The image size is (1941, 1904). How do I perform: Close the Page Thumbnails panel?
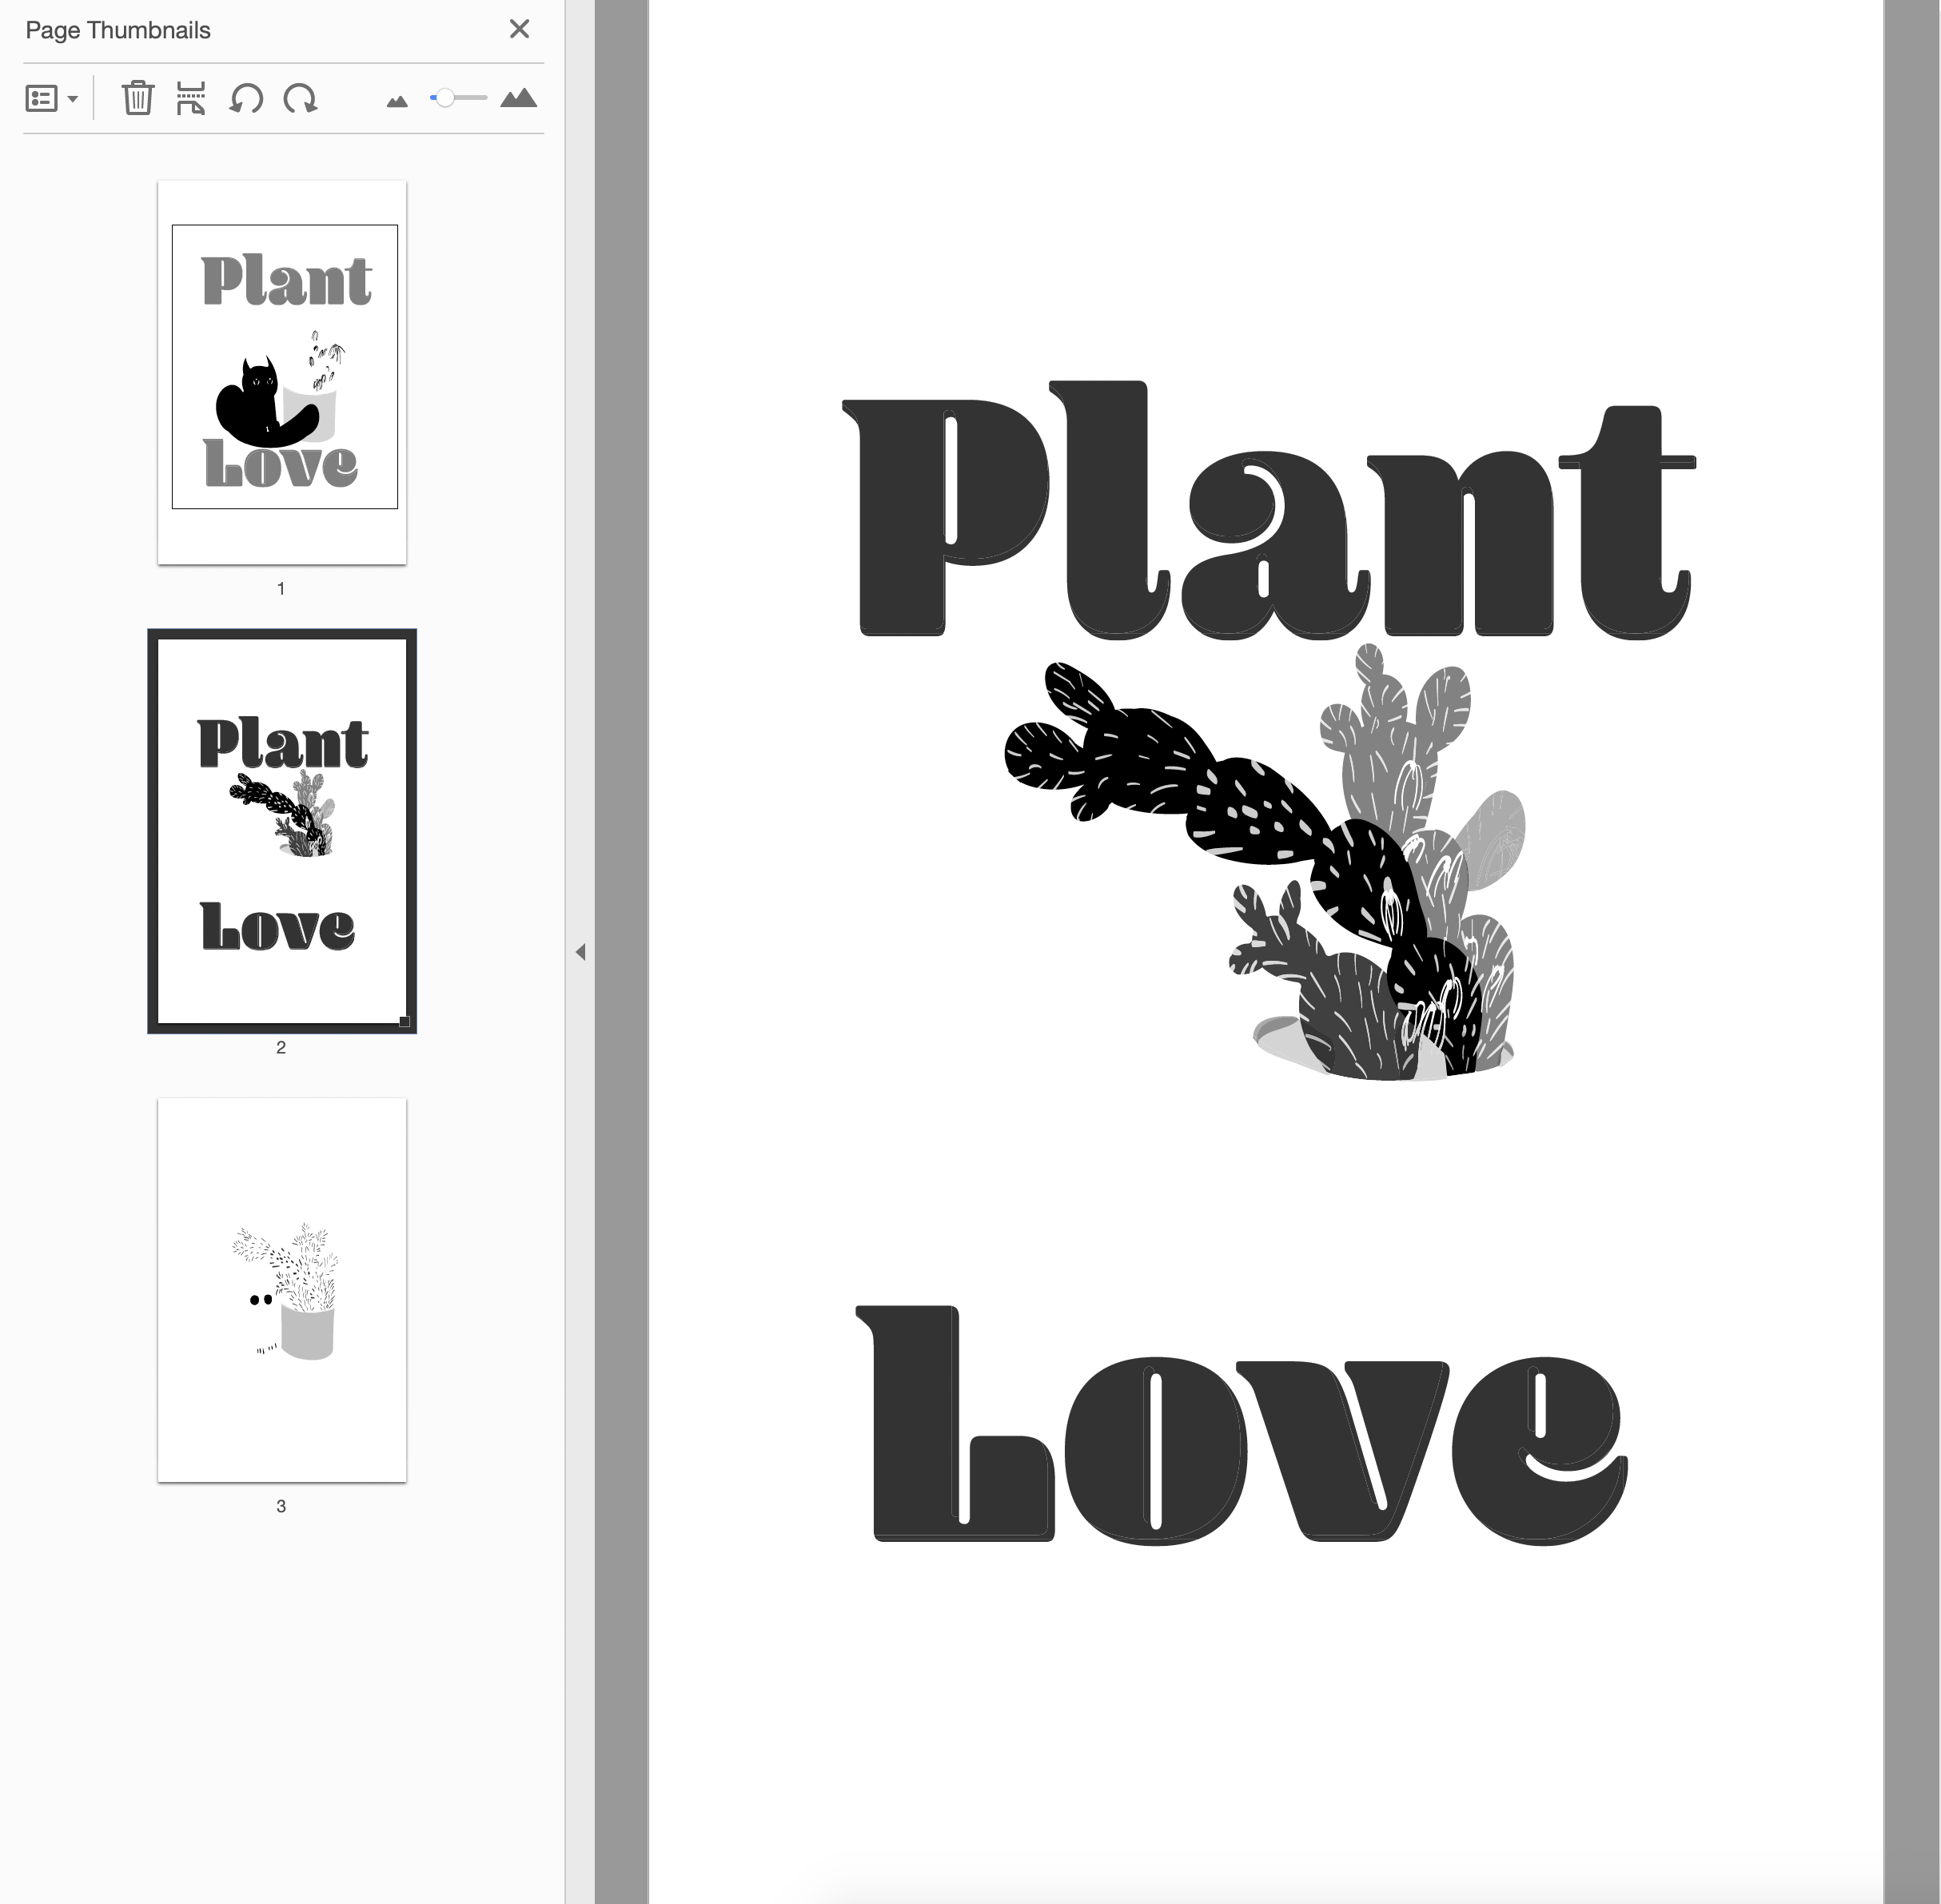(x=519, y=29)
